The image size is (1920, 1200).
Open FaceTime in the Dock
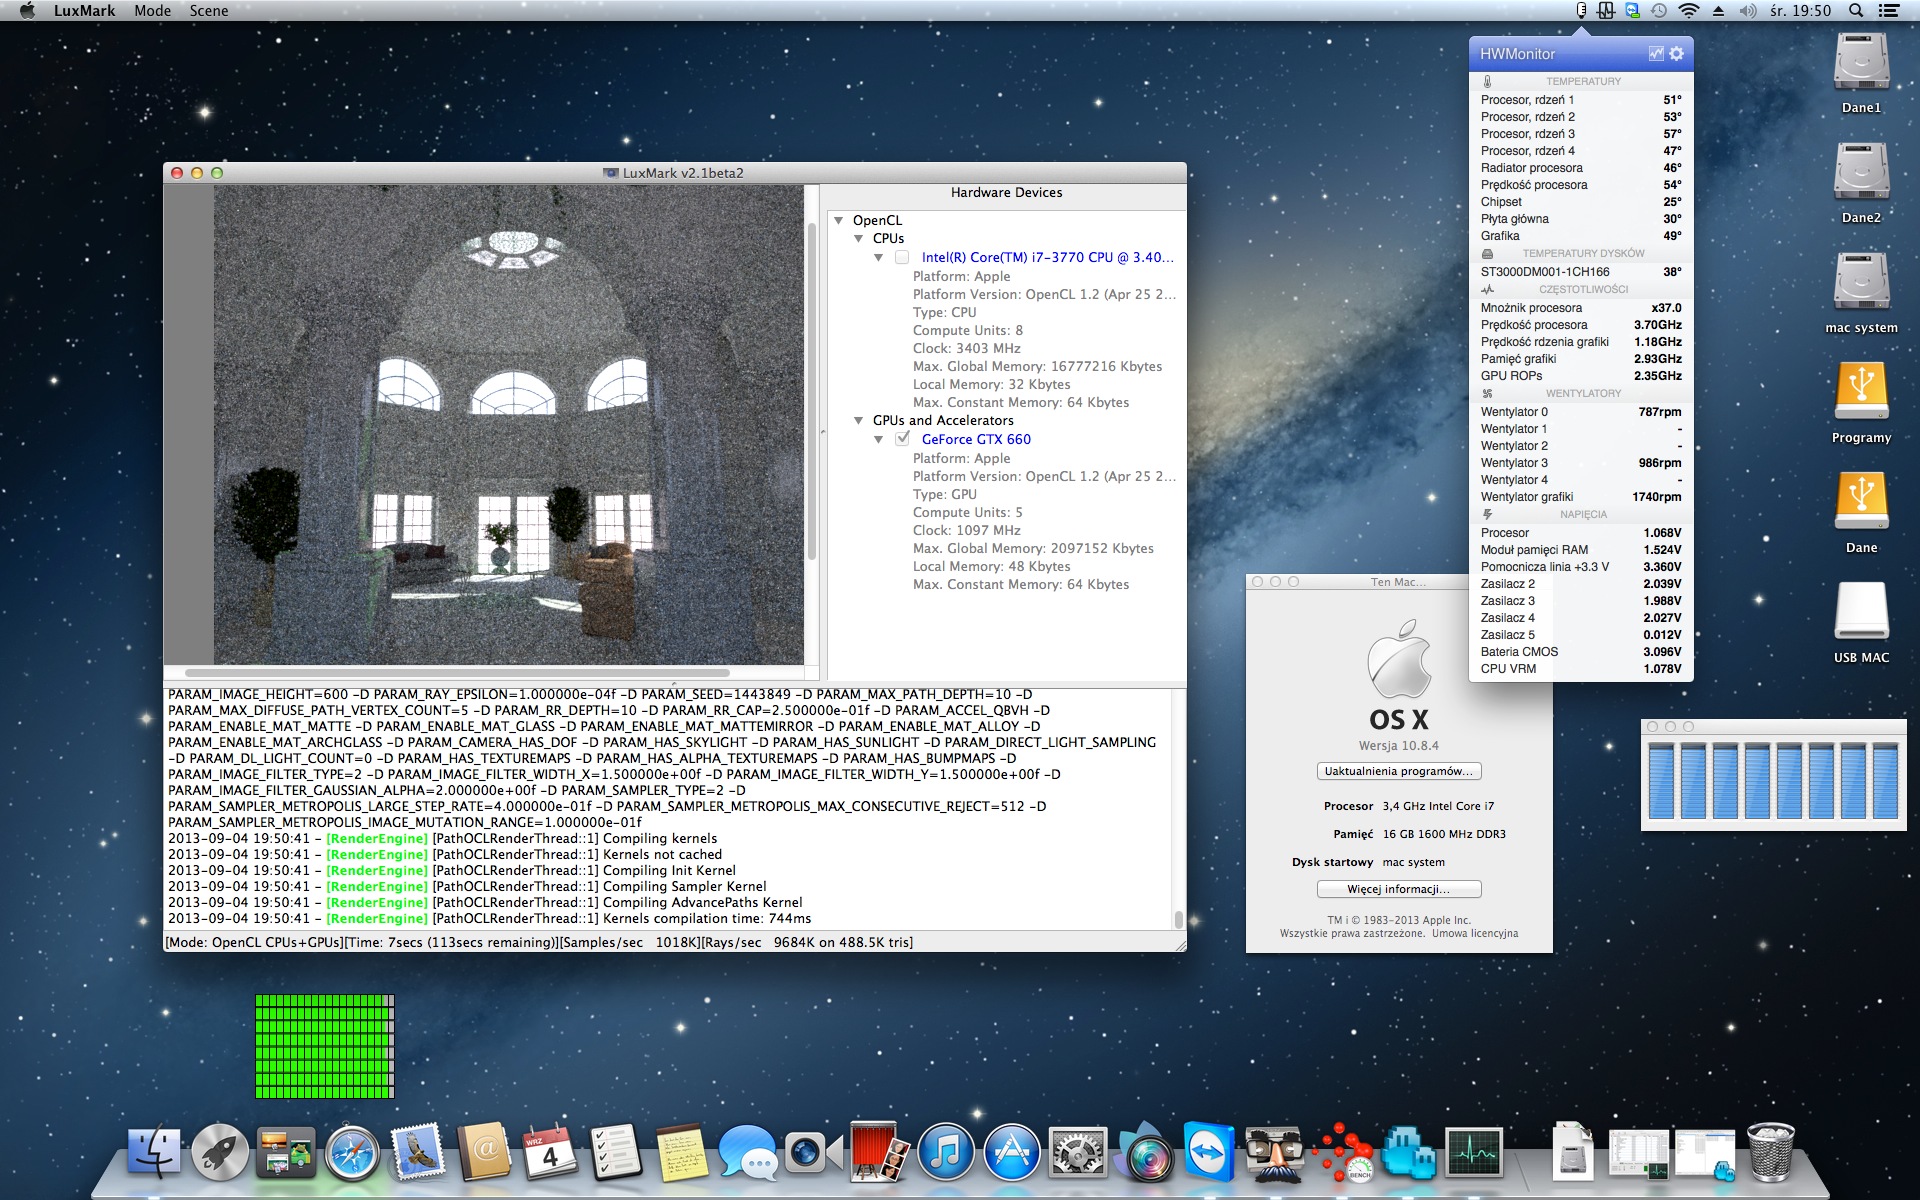[813, 1152]
